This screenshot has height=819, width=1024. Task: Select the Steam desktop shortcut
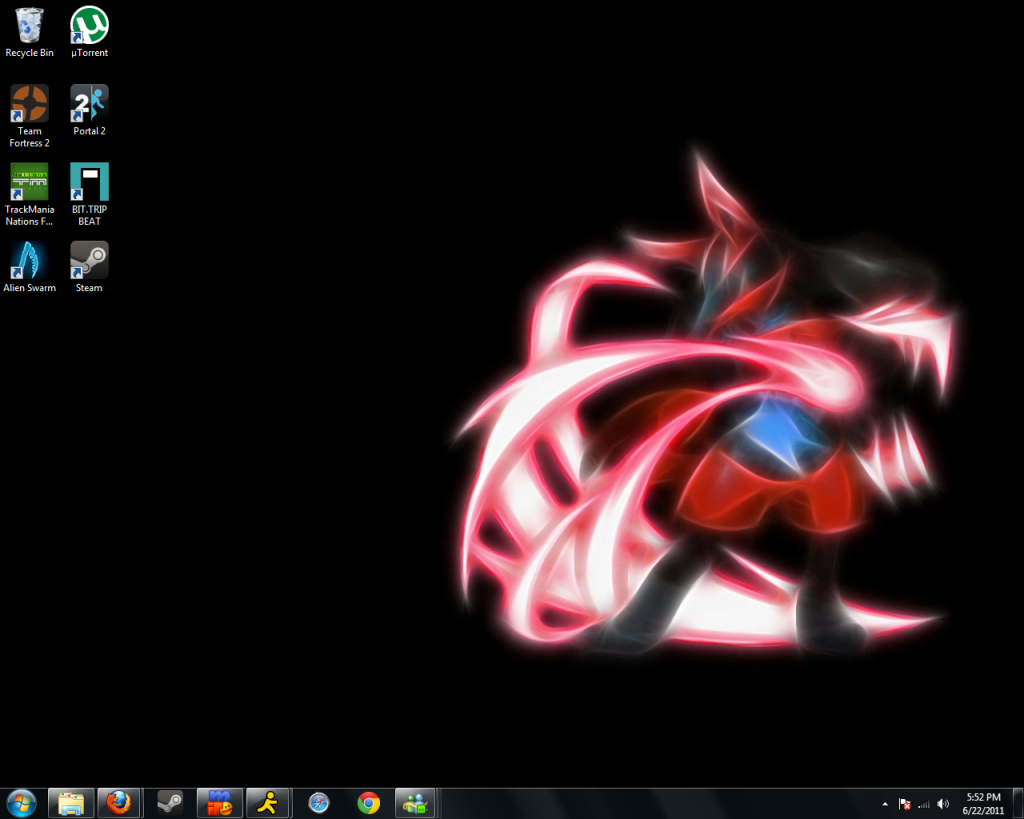point(89,267)
